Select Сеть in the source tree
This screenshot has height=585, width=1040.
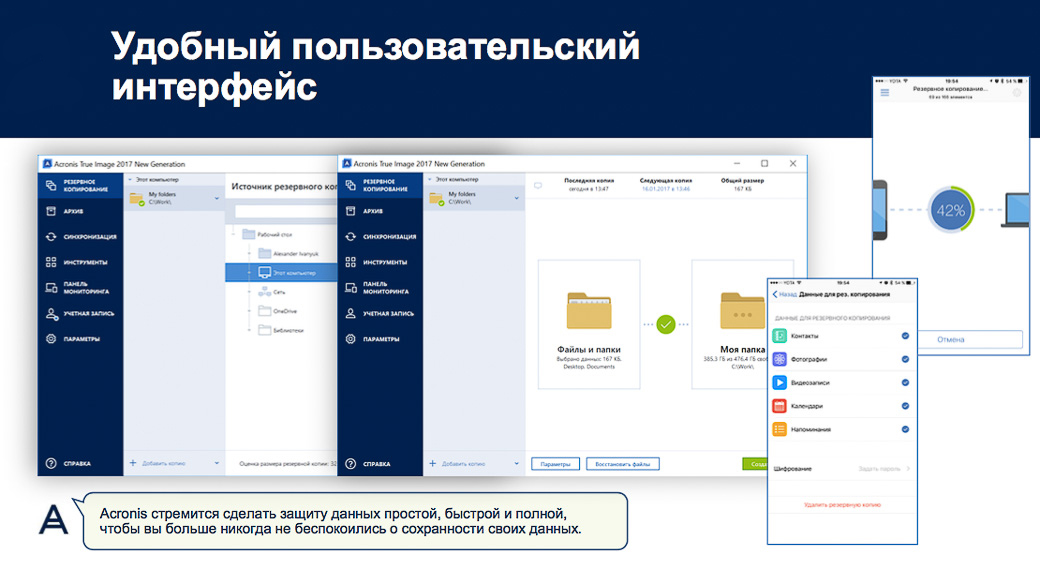pyautogui.click(x=272, y=292)
